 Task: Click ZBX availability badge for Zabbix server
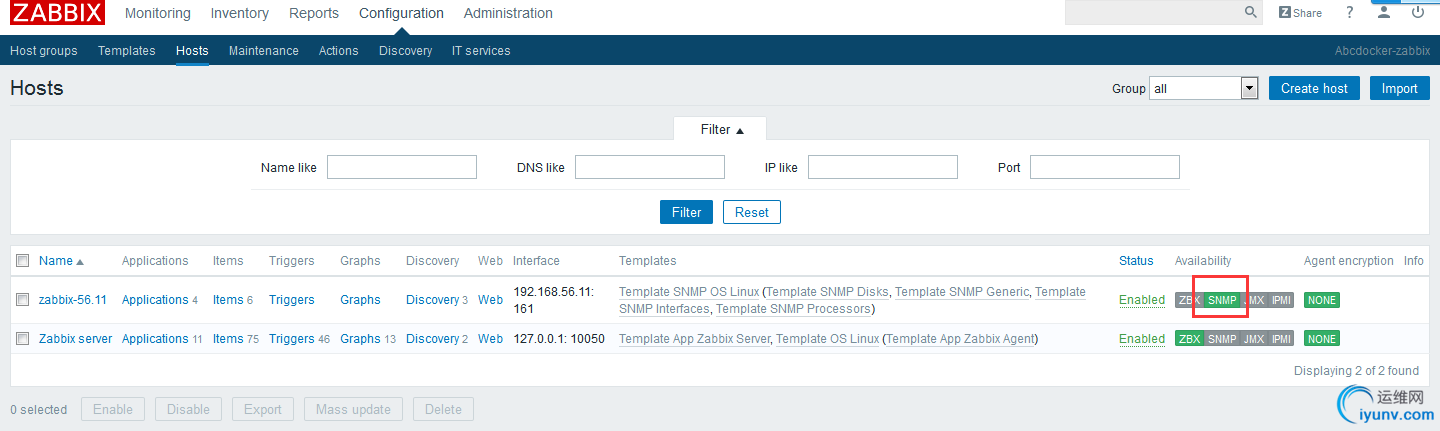[1189, 339]
